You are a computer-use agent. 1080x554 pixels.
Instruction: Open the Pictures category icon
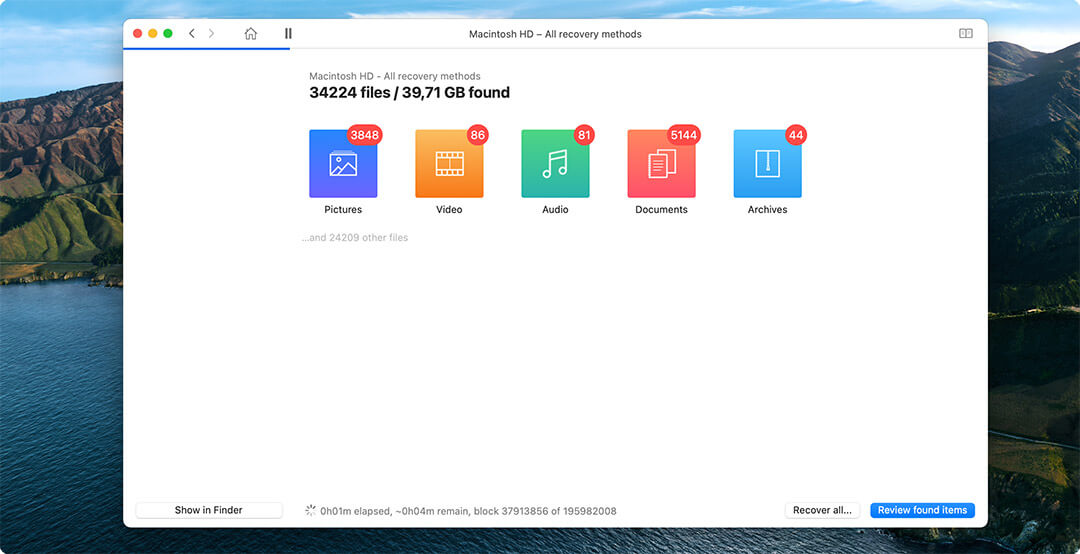click(x=343, y=164)
